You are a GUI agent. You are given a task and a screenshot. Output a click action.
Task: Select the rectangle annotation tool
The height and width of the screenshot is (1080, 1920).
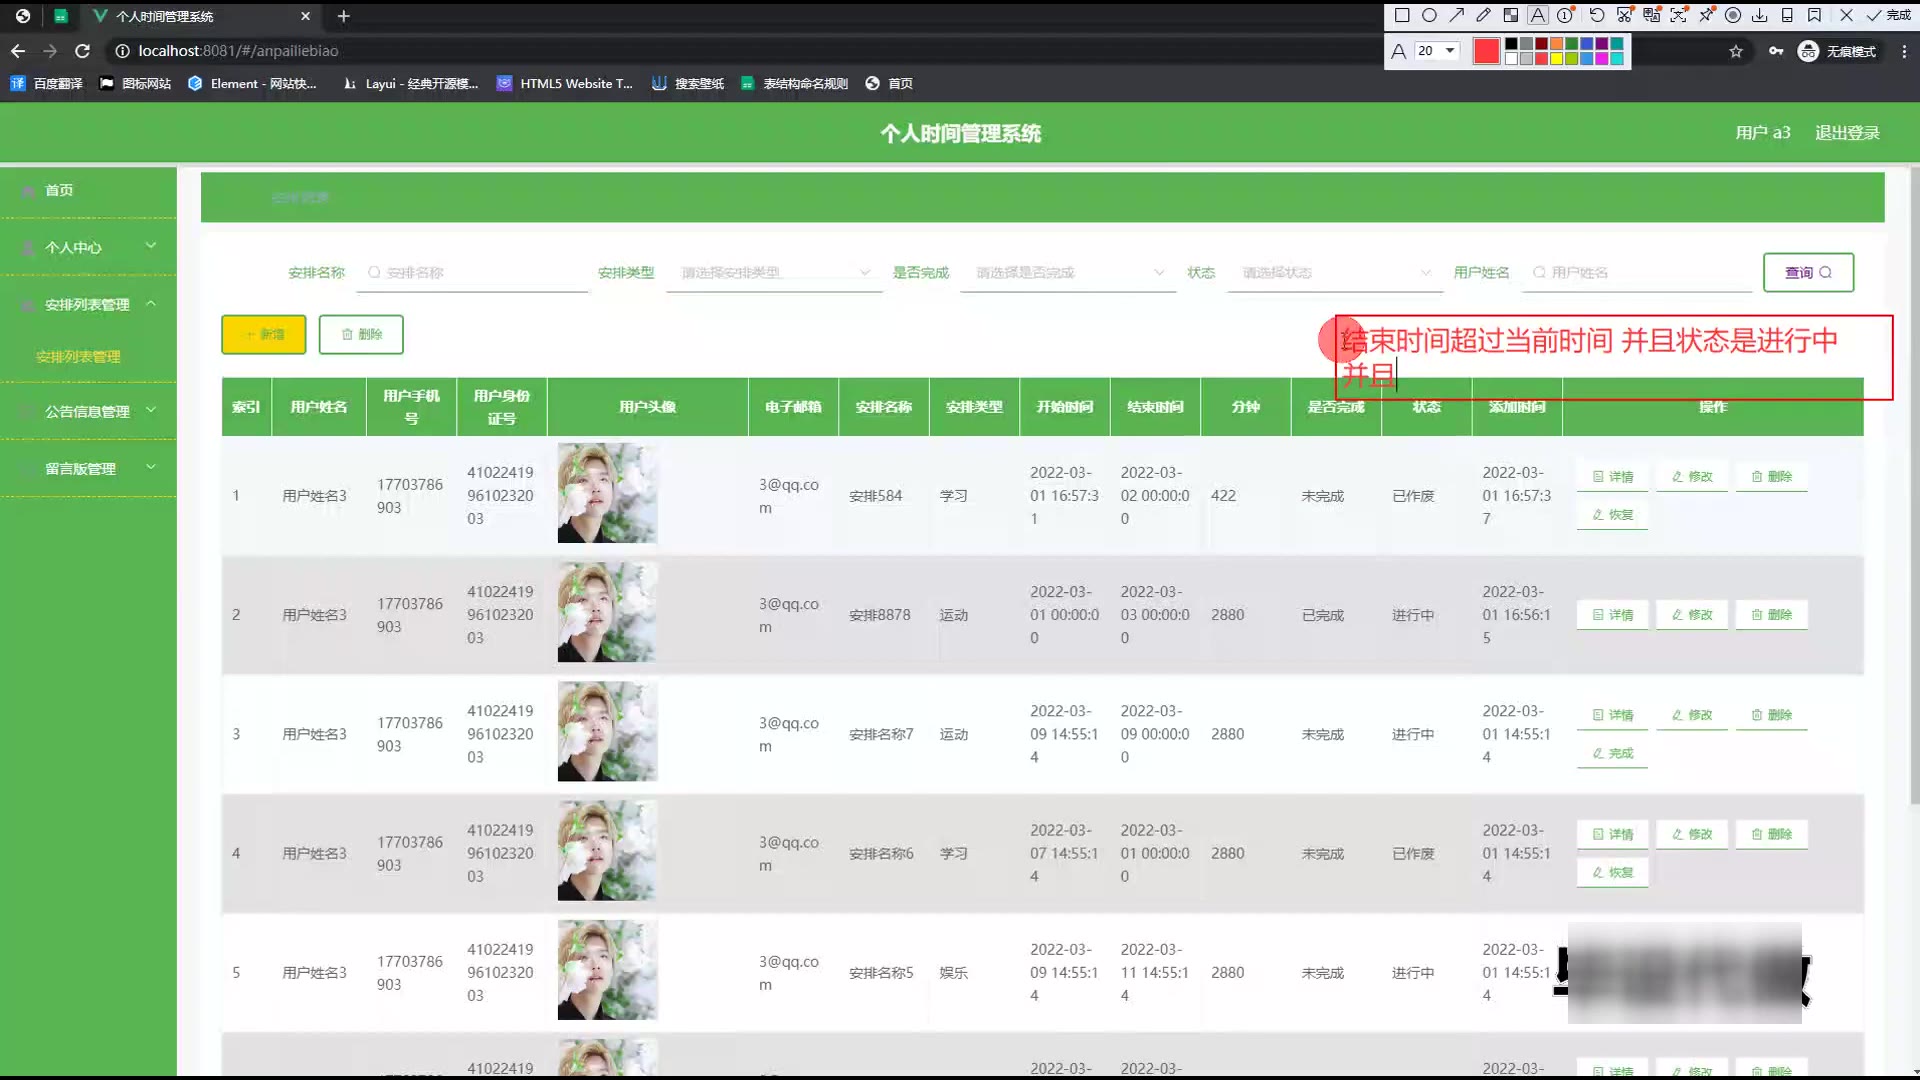[1402, 15]
